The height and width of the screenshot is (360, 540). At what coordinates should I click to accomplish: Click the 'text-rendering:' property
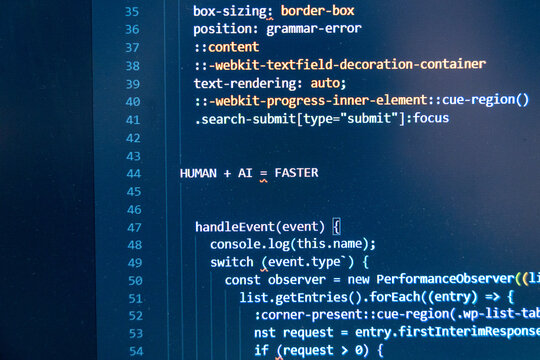(248, 83)
